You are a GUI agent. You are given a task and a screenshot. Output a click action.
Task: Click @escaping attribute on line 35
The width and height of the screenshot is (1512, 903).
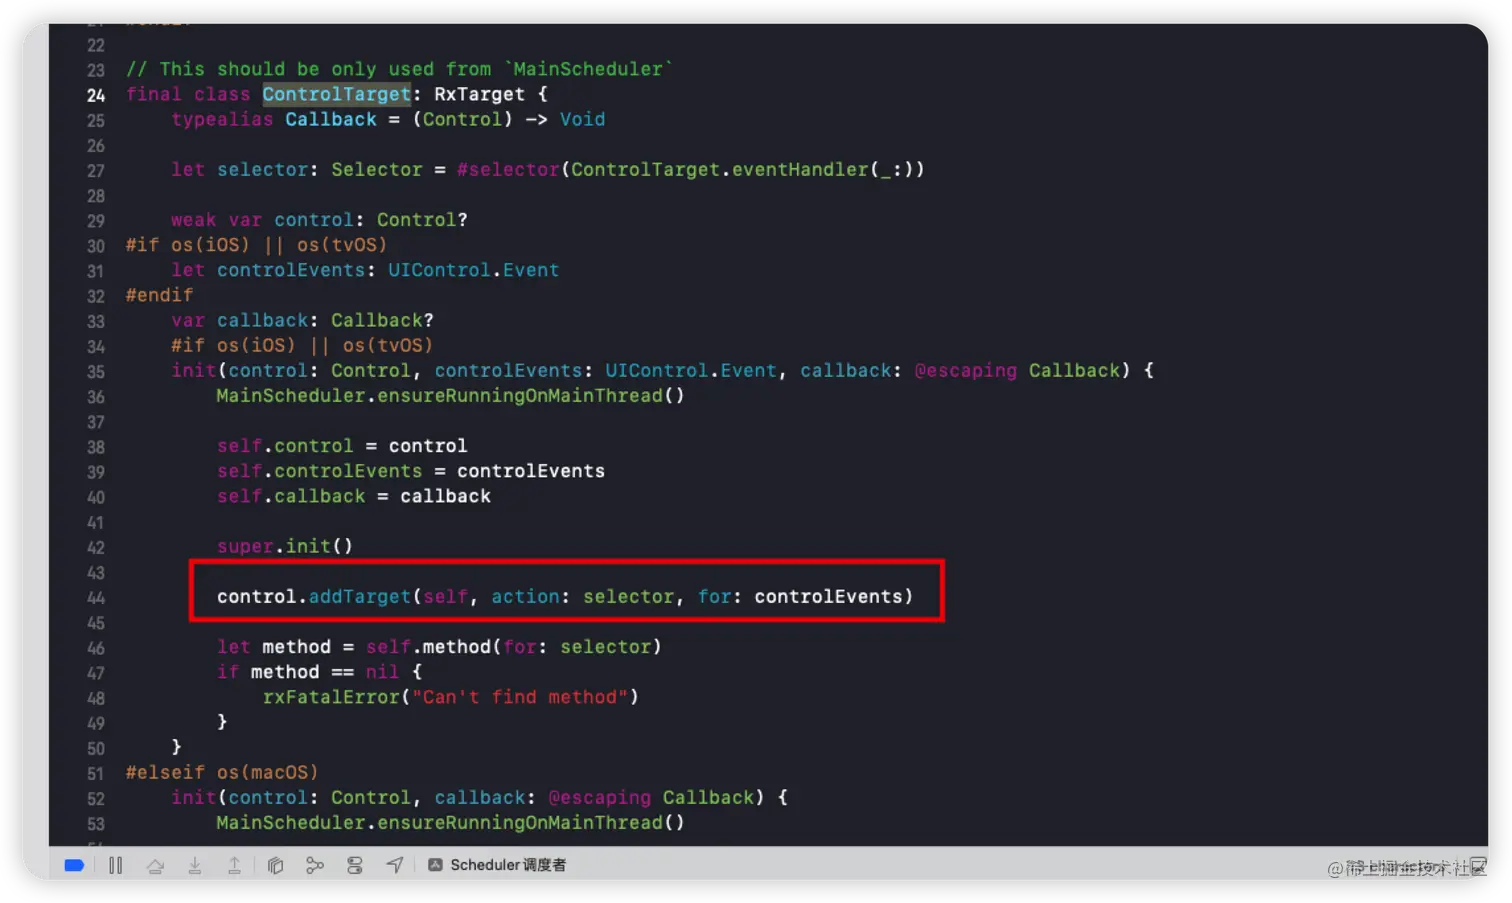(x=965, y=370)
